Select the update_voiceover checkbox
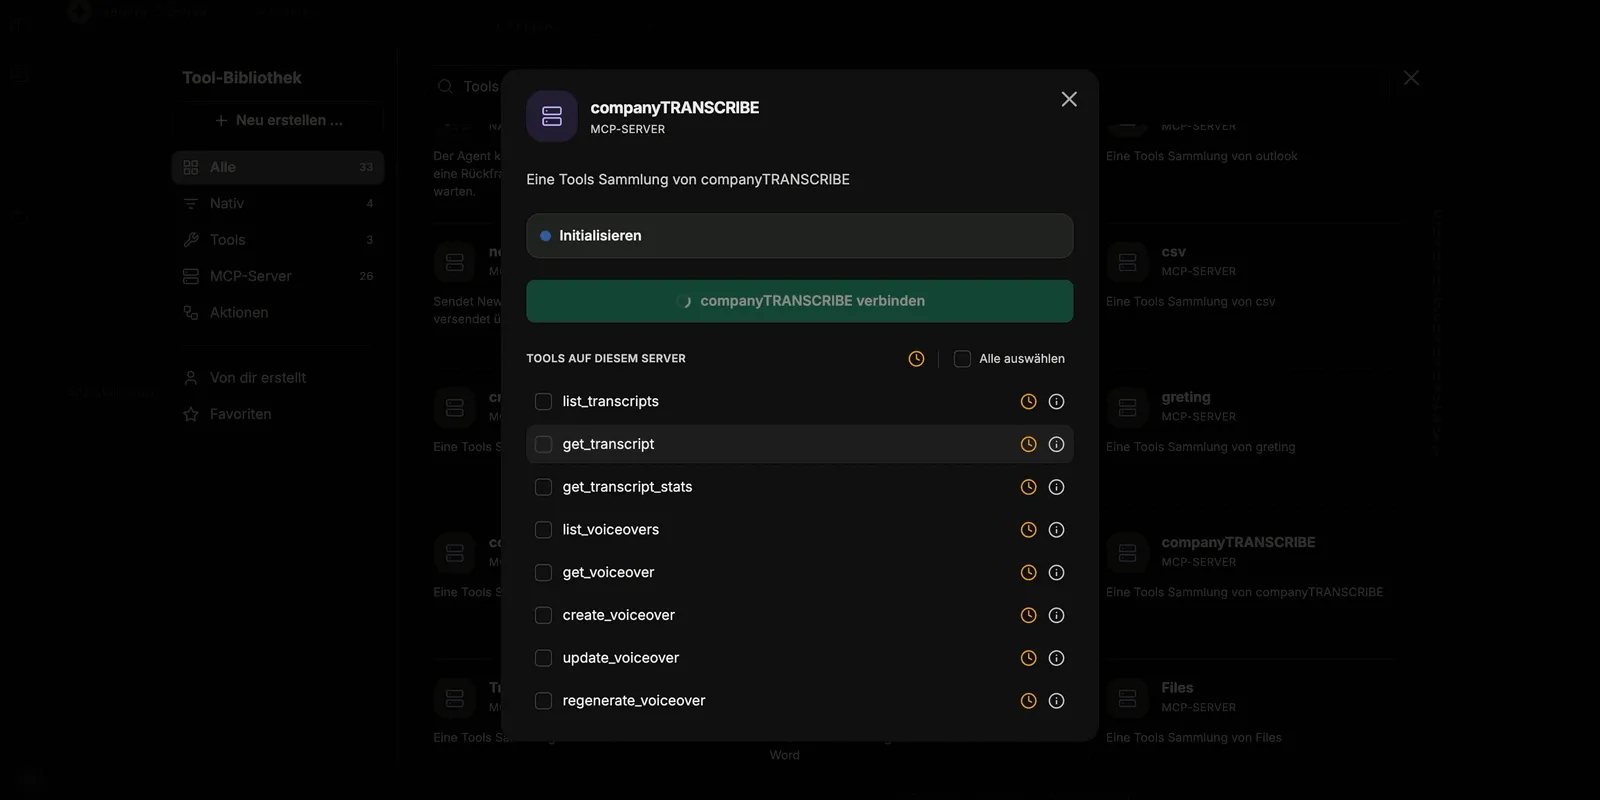1600x800 pixels. (543, 658)
